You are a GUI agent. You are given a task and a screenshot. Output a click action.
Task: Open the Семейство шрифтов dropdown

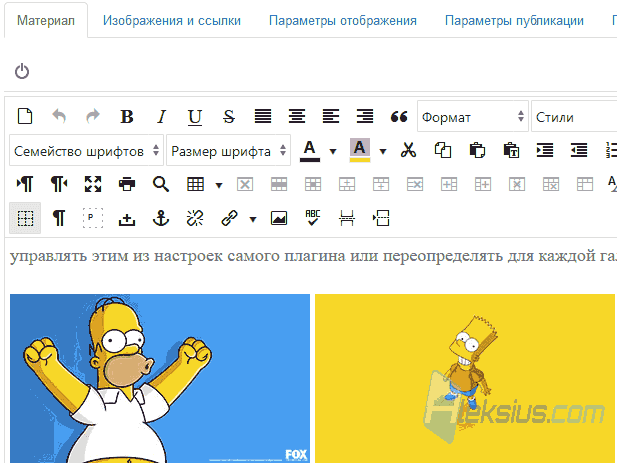click(86, 150)
